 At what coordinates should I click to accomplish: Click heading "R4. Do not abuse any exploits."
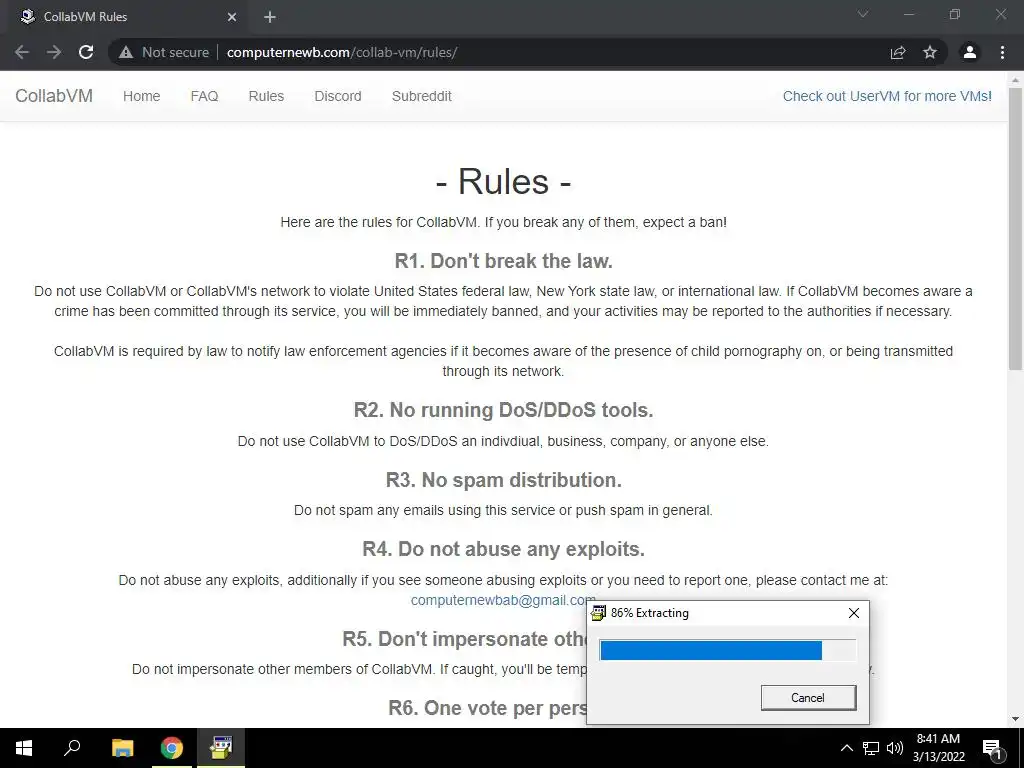pos(504,549)
